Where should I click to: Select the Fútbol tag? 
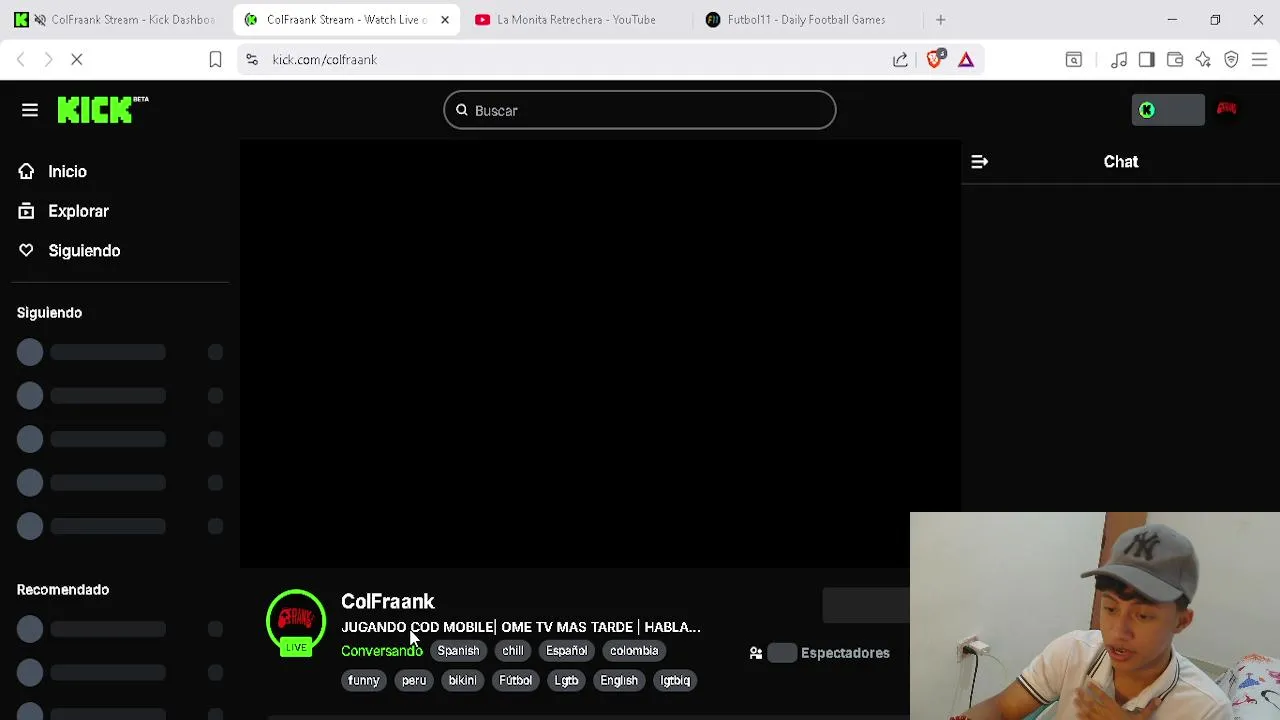click(x=515, y=681)
